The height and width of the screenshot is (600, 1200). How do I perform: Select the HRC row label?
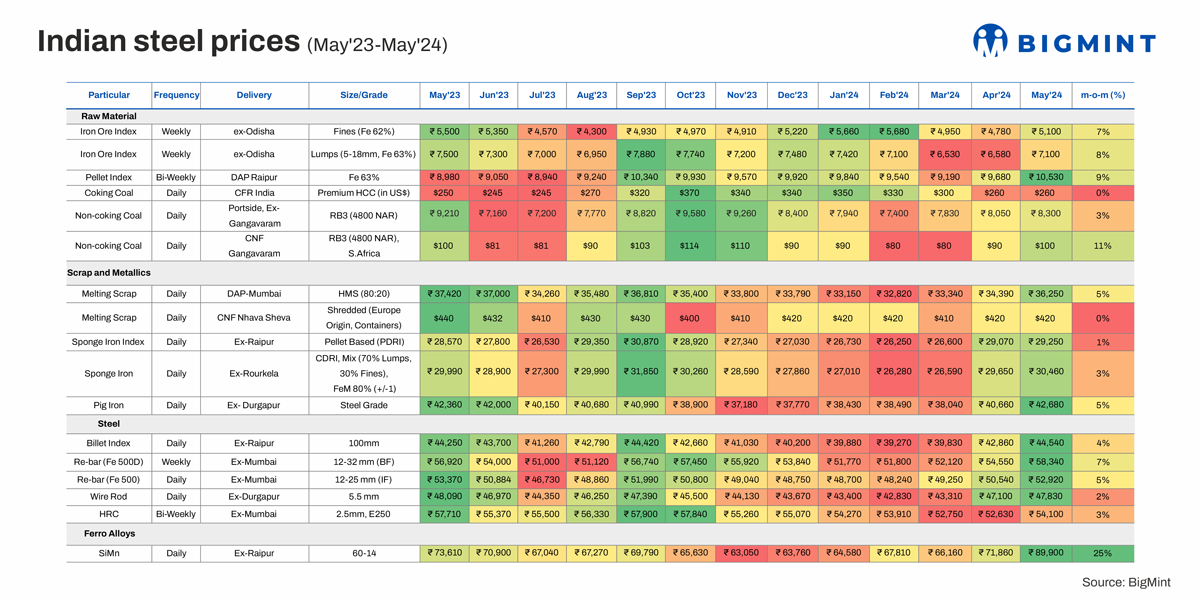tap(109, 514)
